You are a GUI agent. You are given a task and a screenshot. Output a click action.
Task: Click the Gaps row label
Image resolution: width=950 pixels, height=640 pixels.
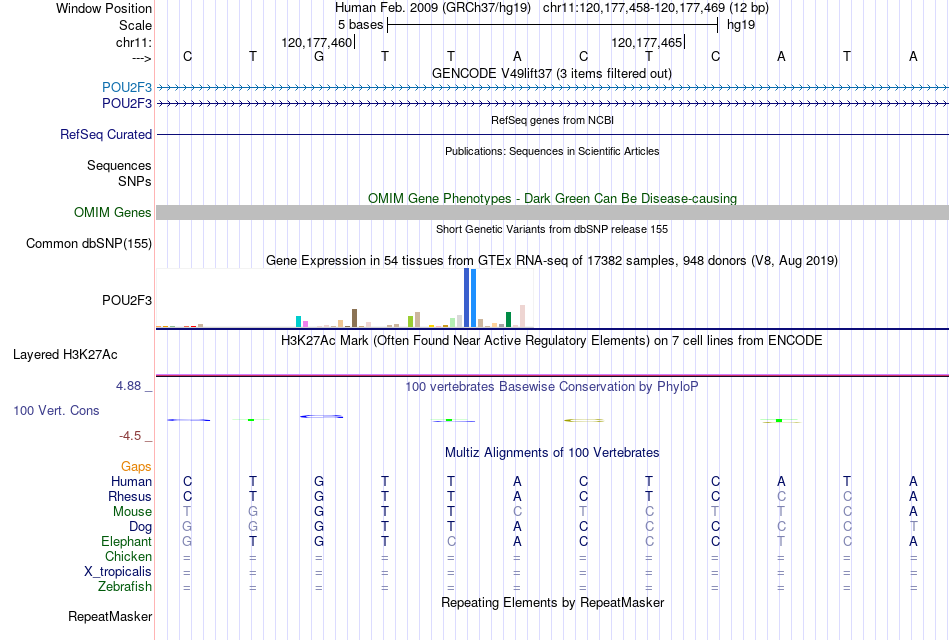pos(136,466)
